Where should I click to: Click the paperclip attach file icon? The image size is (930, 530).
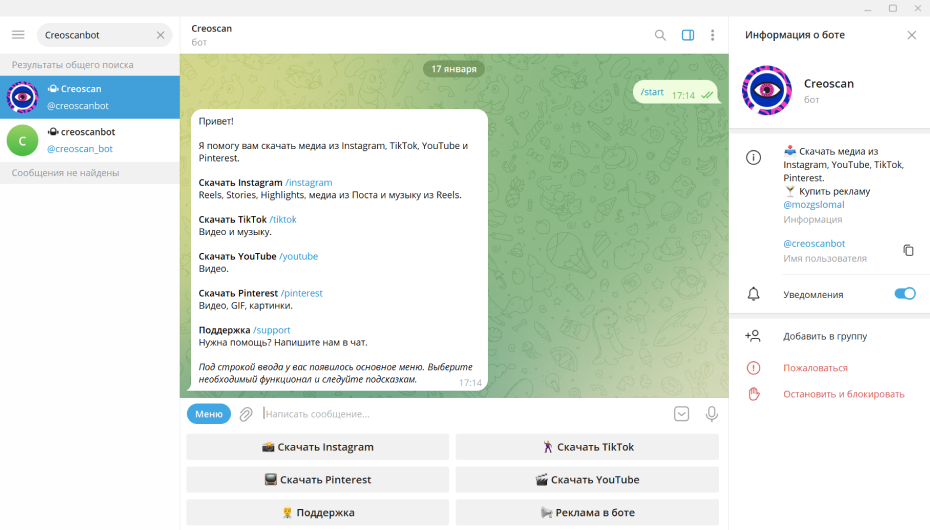coord(246,414)
